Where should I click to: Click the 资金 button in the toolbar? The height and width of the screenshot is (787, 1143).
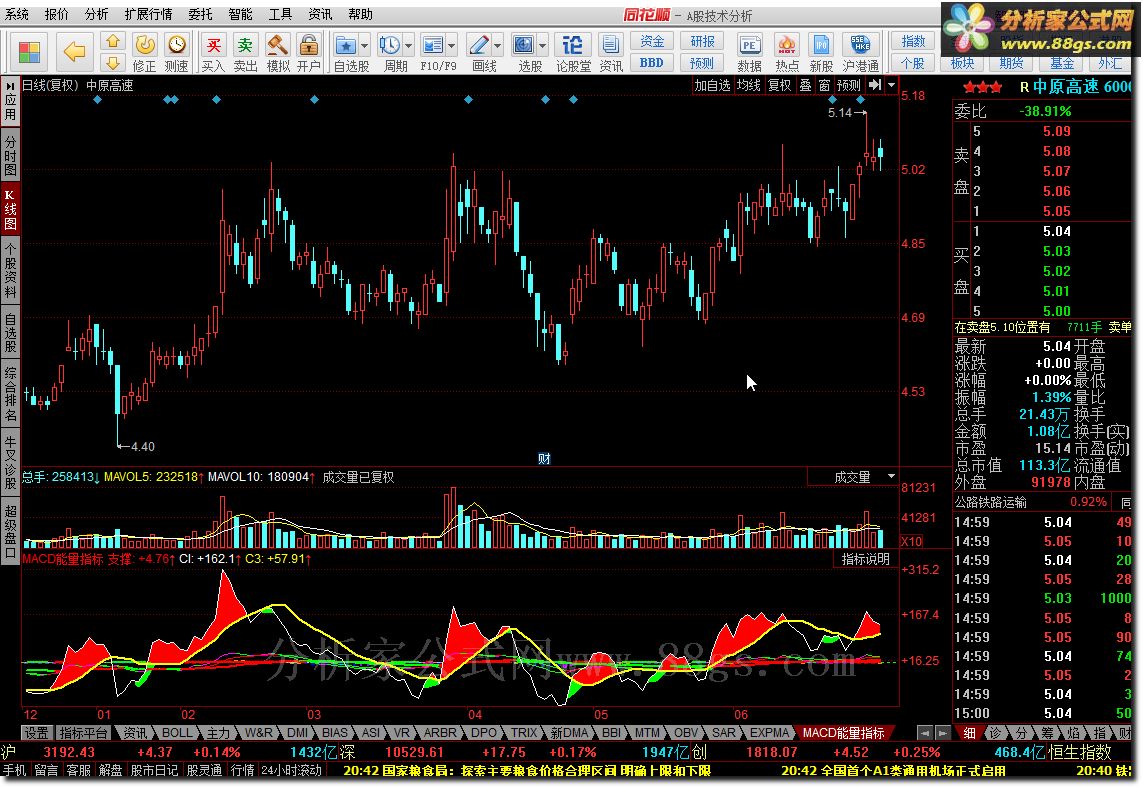[652, 42]
